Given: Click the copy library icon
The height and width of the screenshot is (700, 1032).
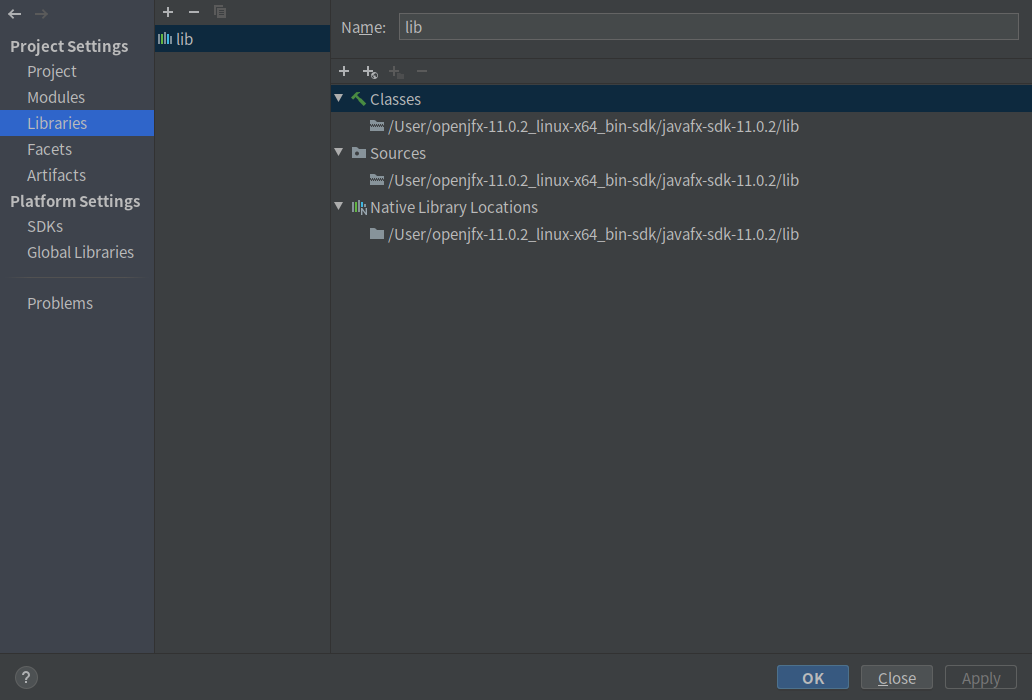Looking at the screenshot, I should (219, 12).
